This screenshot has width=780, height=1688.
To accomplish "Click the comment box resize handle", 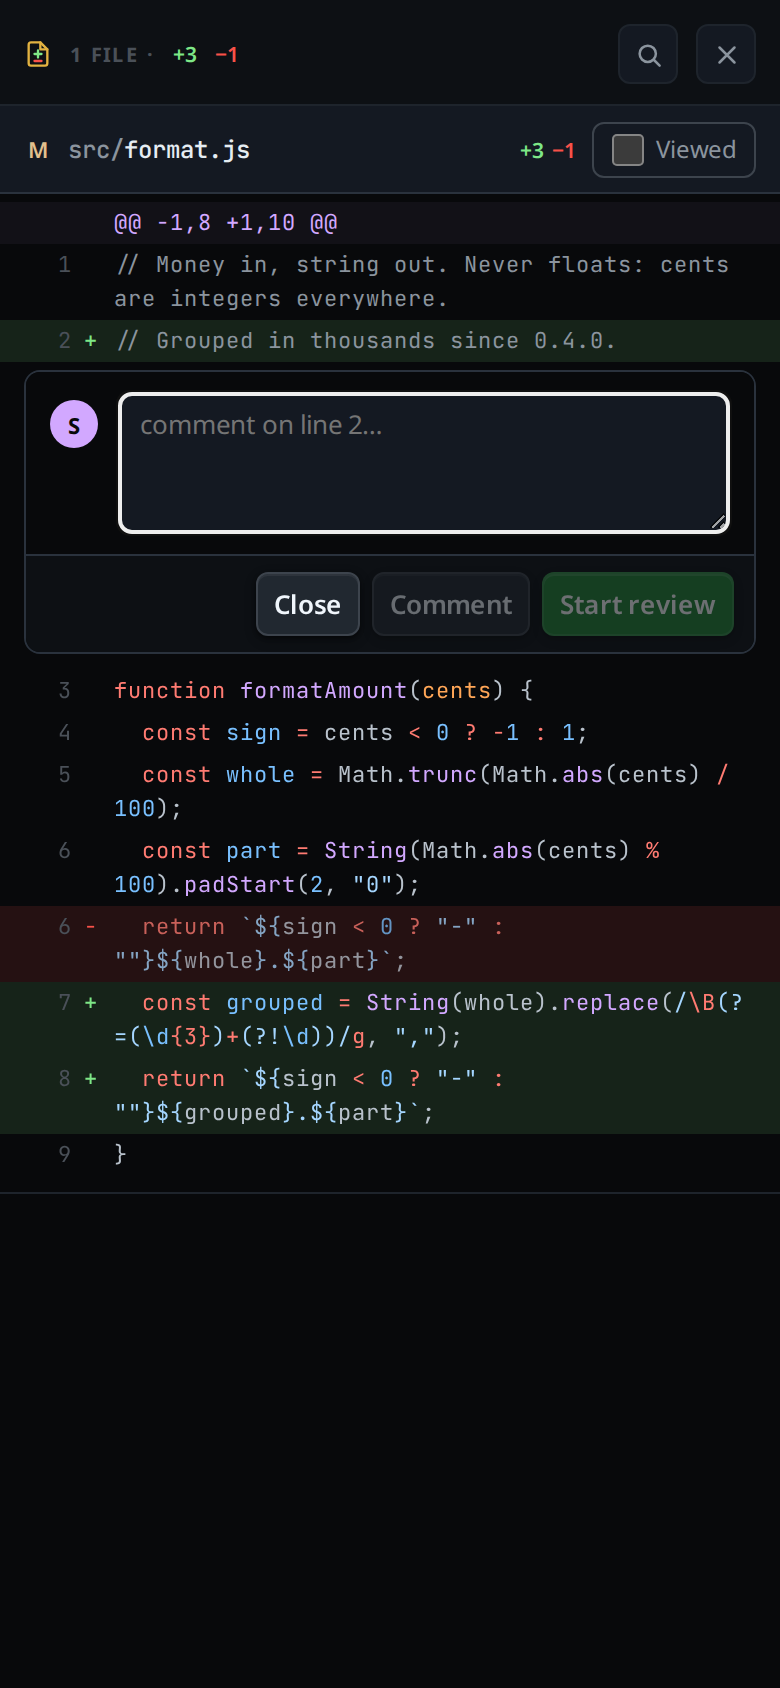I will (x=718, y=521).
